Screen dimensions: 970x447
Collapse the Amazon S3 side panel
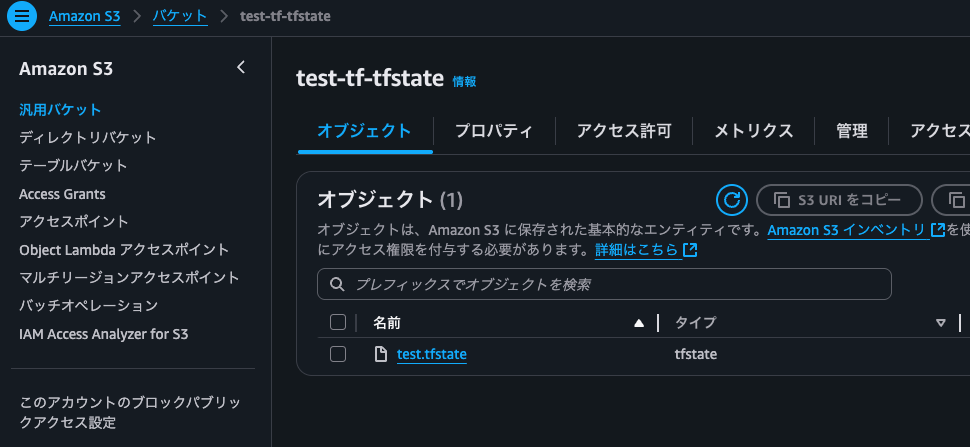240,68
